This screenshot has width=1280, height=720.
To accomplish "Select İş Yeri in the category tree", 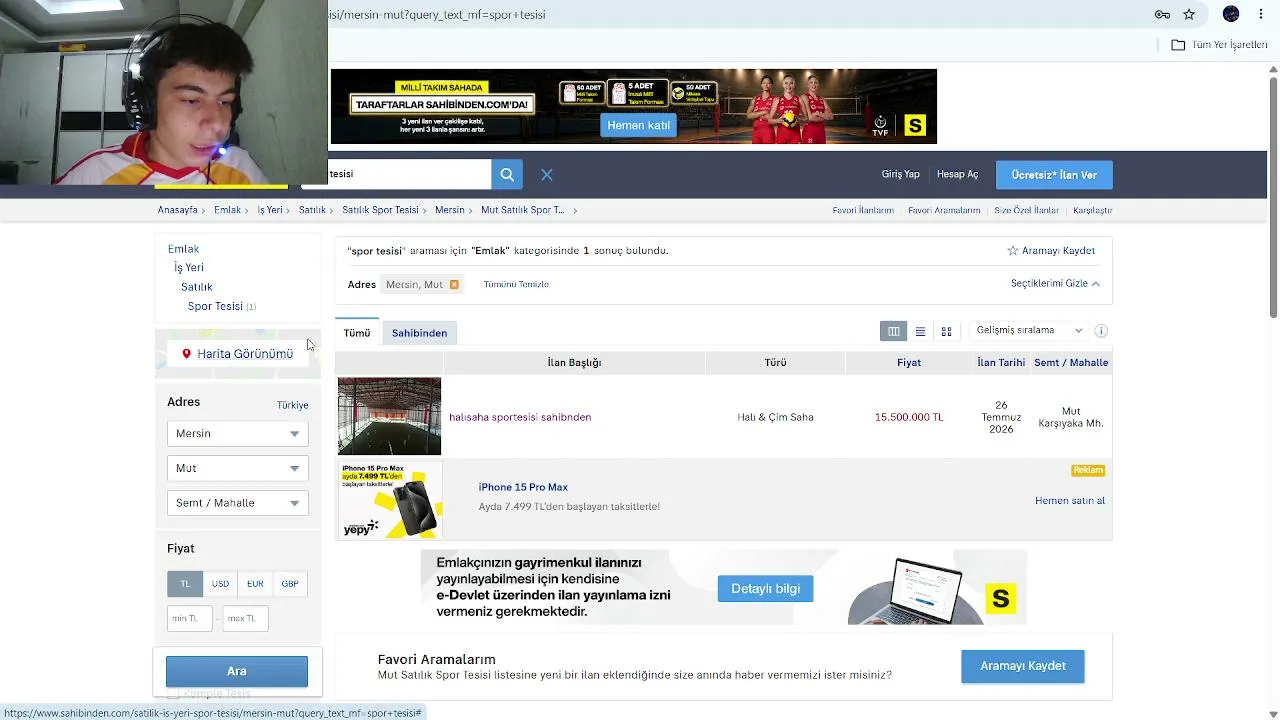I will tap(189, 268).
